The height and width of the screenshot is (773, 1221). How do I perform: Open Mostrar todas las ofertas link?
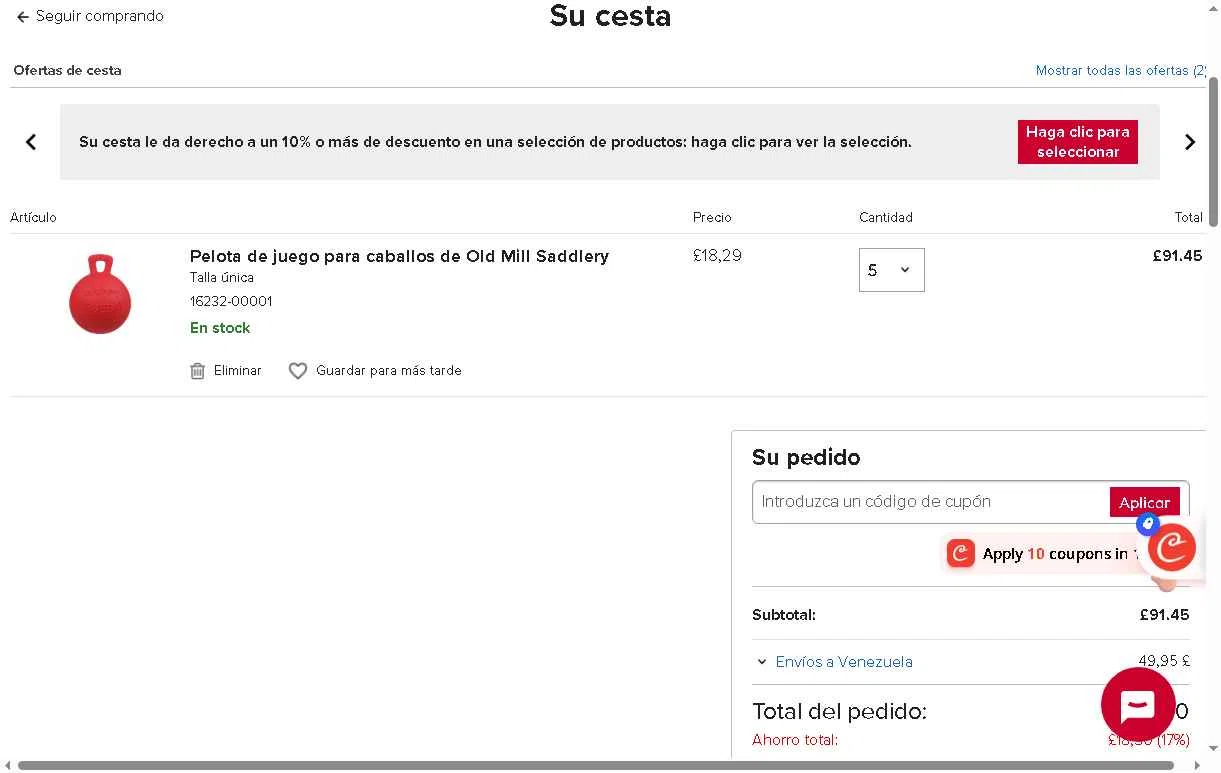pyautogui.click(x=1121, y=71)
